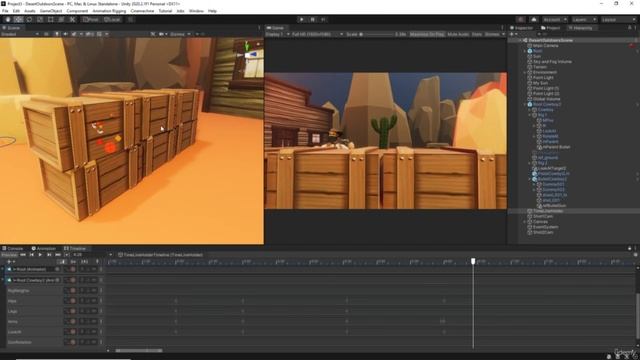Open the Help menu
The height and width of the screenshot is (360, 640).
pos(212,11)
